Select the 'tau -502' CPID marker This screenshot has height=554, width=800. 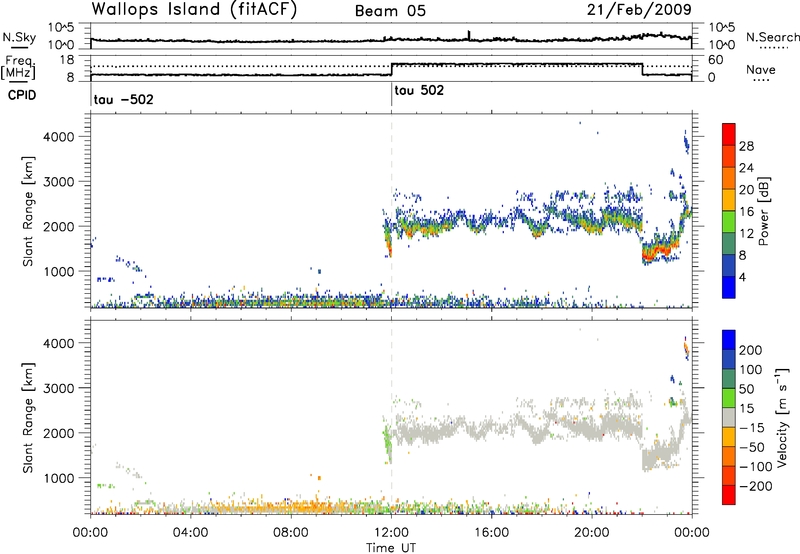(123, 99)
